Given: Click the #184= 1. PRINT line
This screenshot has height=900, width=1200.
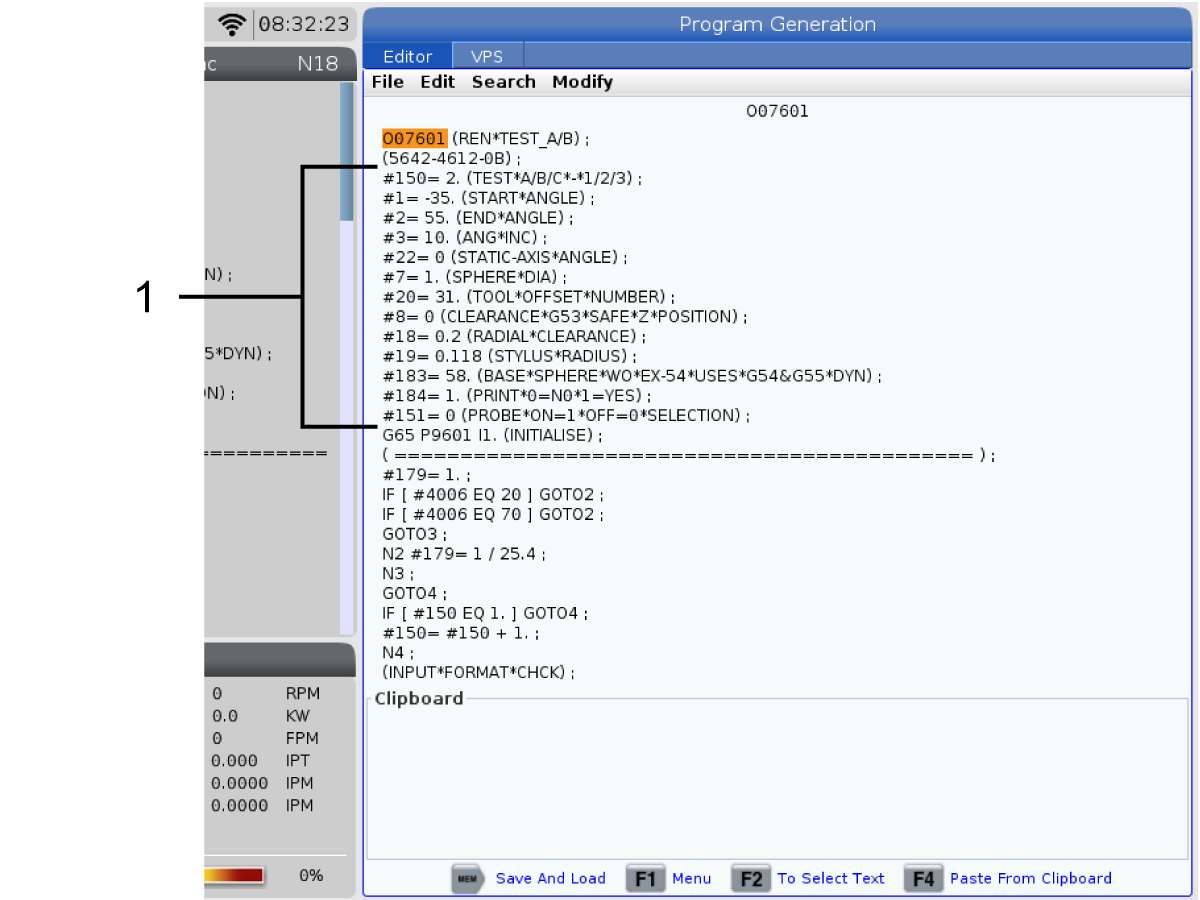Looking at the screenshot, I should coord(516,396).
